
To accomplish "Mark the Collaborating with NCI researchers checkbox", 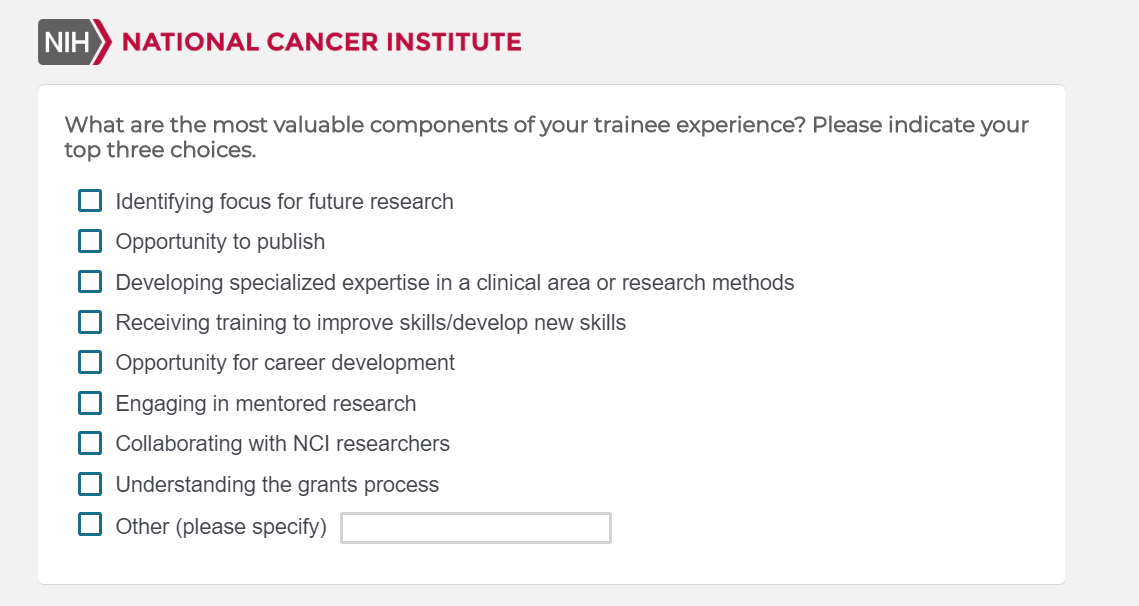I will pyautogui.click(x=90, y=443).
